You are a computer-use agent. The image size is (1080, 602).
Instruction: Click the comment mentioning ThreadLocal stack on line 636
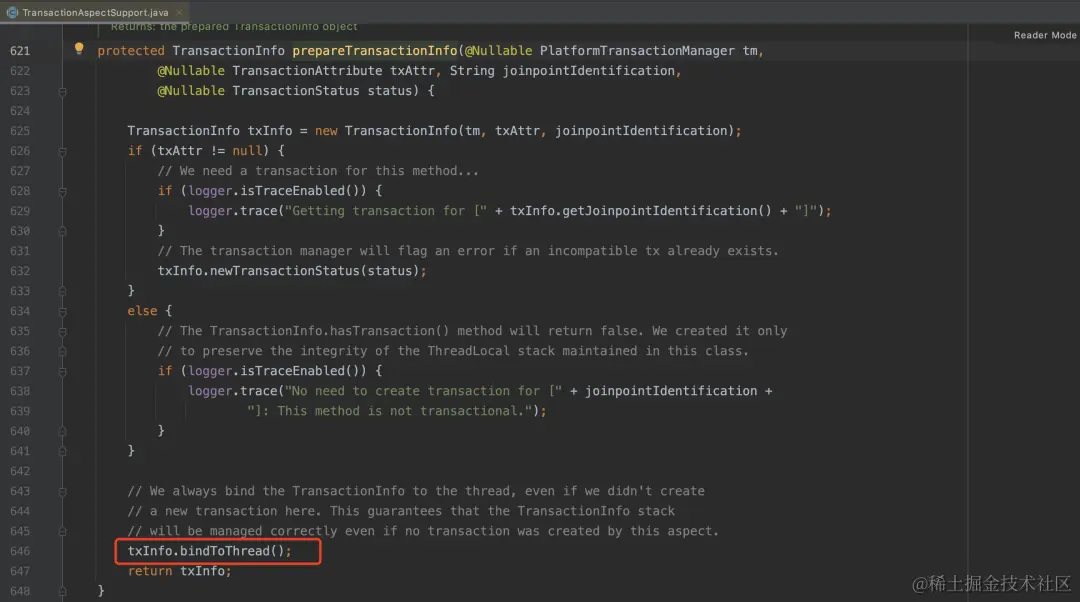[x=453, y=351]
